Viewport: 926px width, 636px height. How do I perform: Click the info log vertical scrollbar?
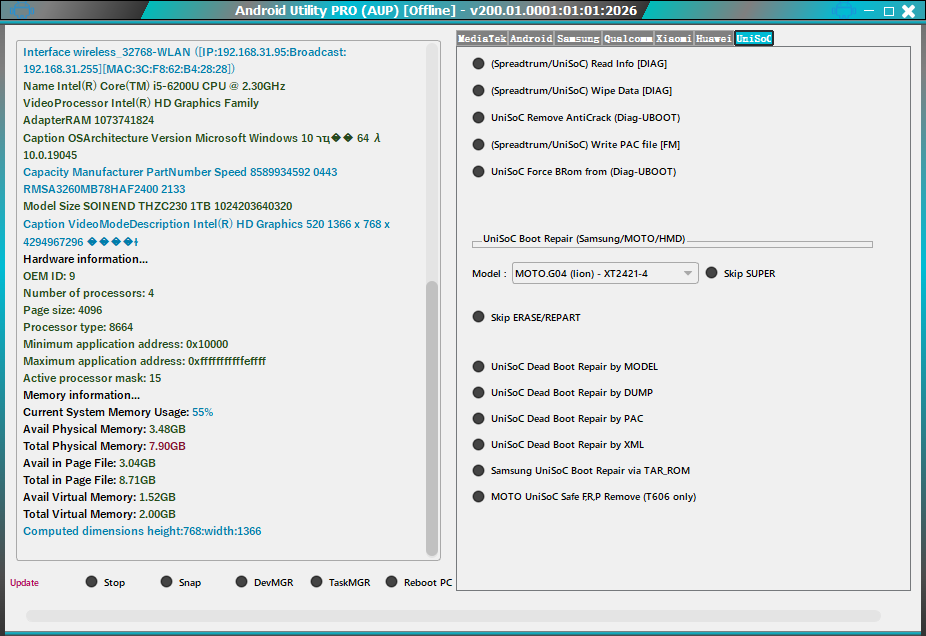point(432,418)
